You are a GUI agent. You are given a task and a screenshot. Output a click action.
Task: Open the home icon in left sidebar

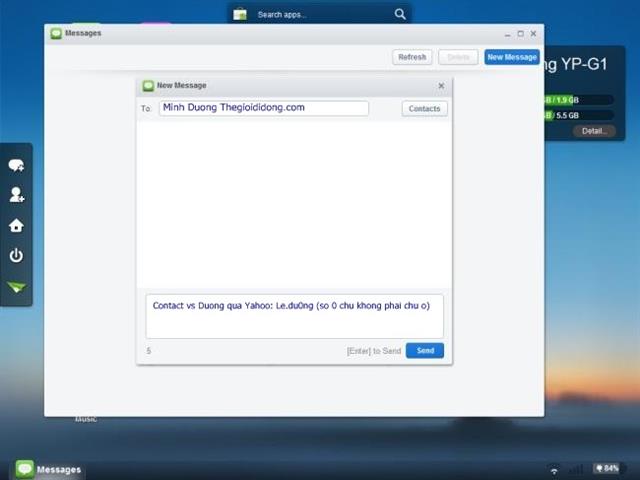(16, 225)
